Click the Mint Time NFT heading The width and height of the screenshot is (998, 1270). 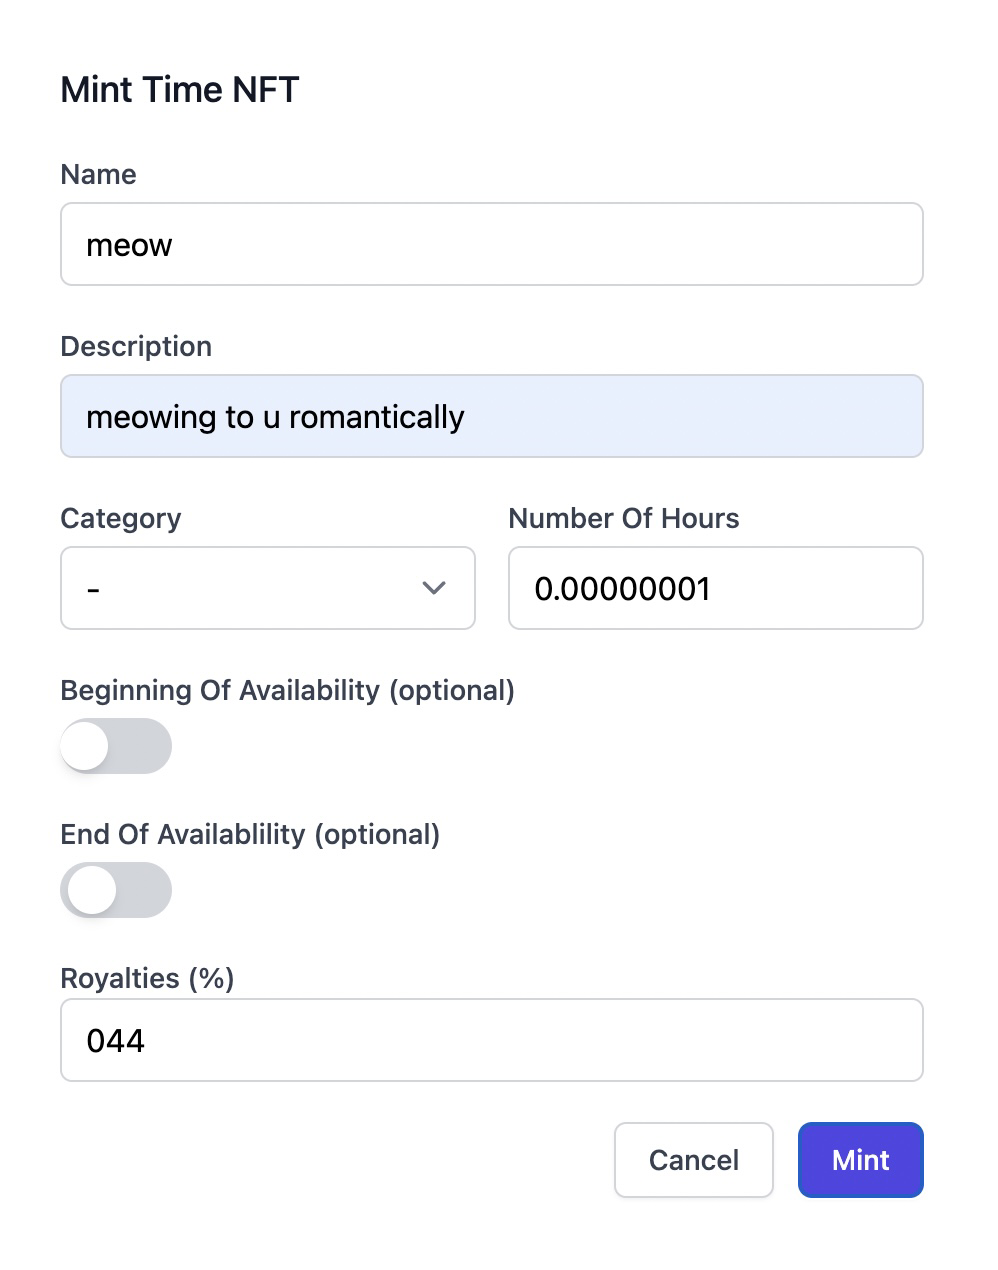click(x=180, y=90)
